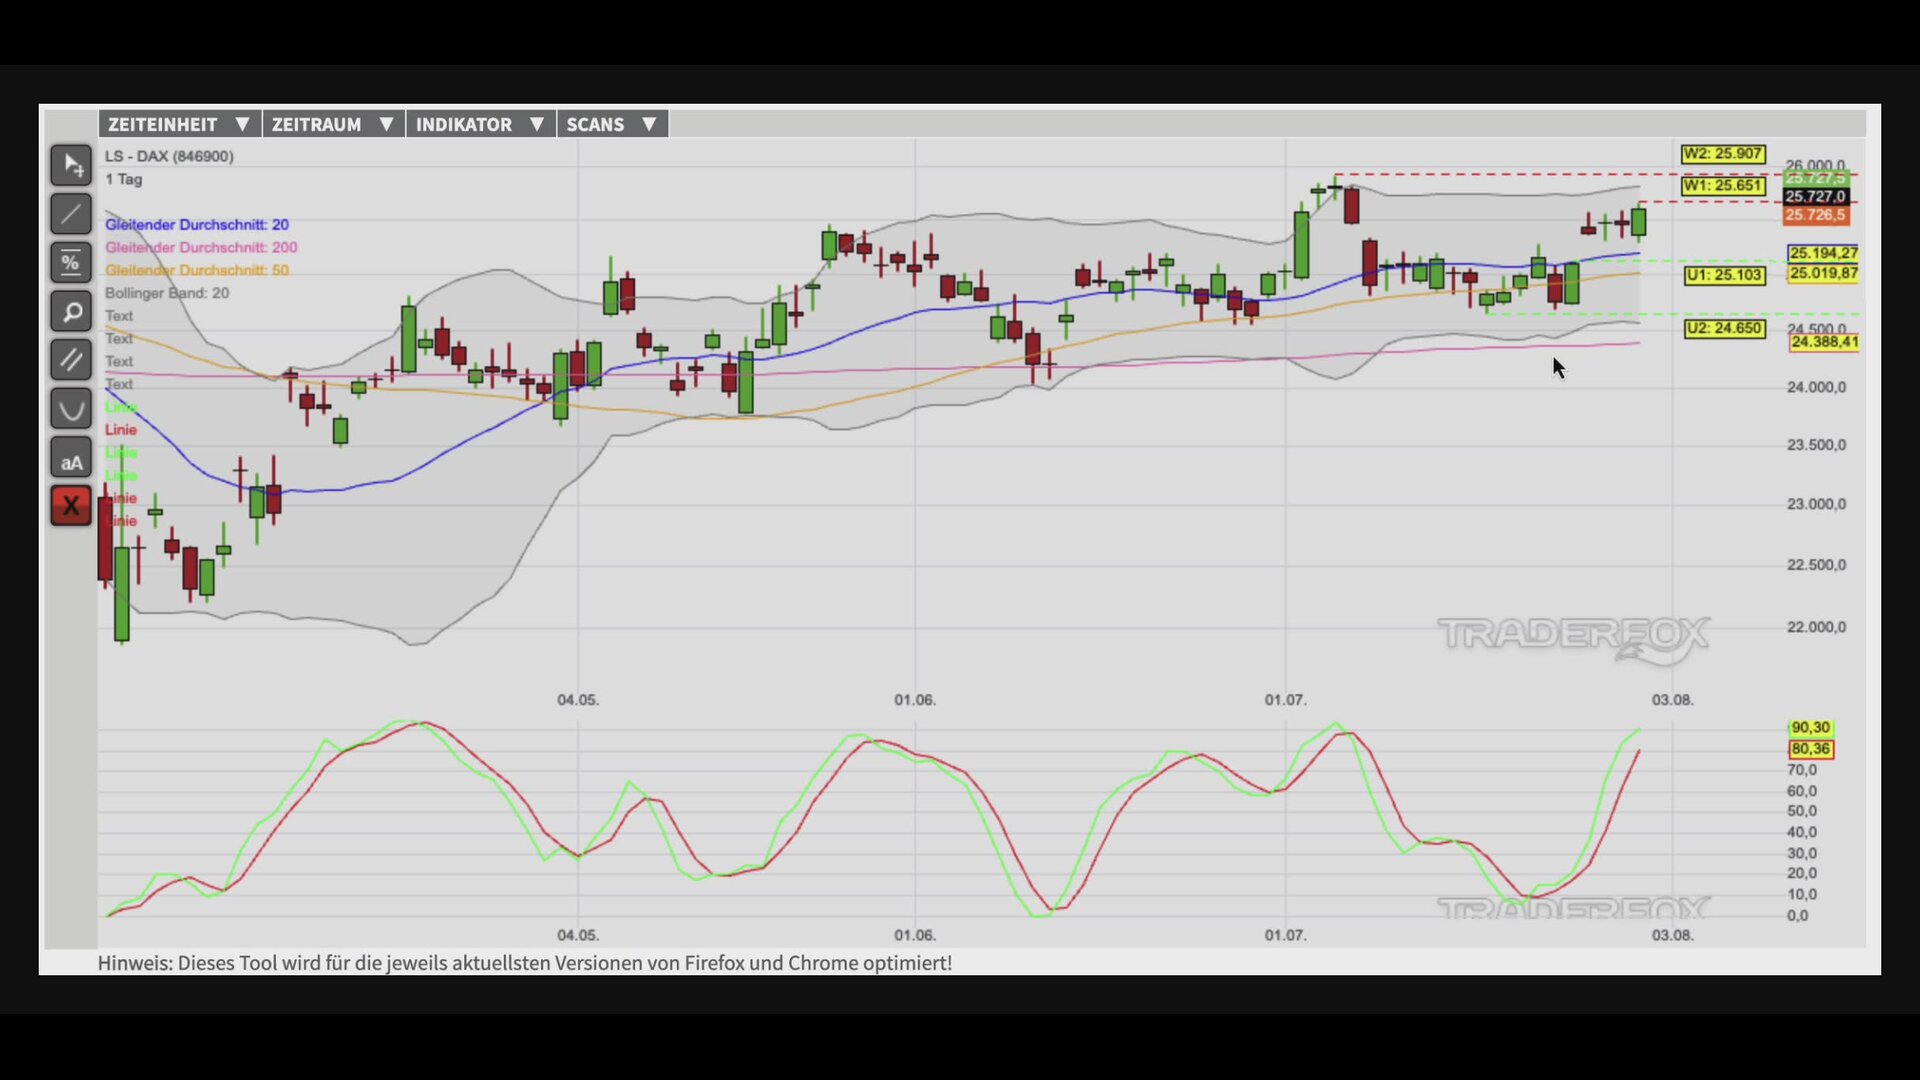Image resolution: width=1920 pixels, height=1080 pixels.
Task: Click the 01.07. date on price chart axis
Action: (x=1285, y=700)
